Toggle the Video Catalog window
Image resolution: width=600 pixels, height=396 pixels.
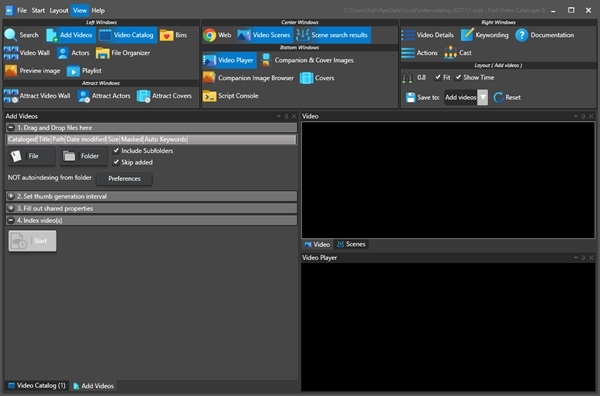pyautogui.click(x=127, y=35)
